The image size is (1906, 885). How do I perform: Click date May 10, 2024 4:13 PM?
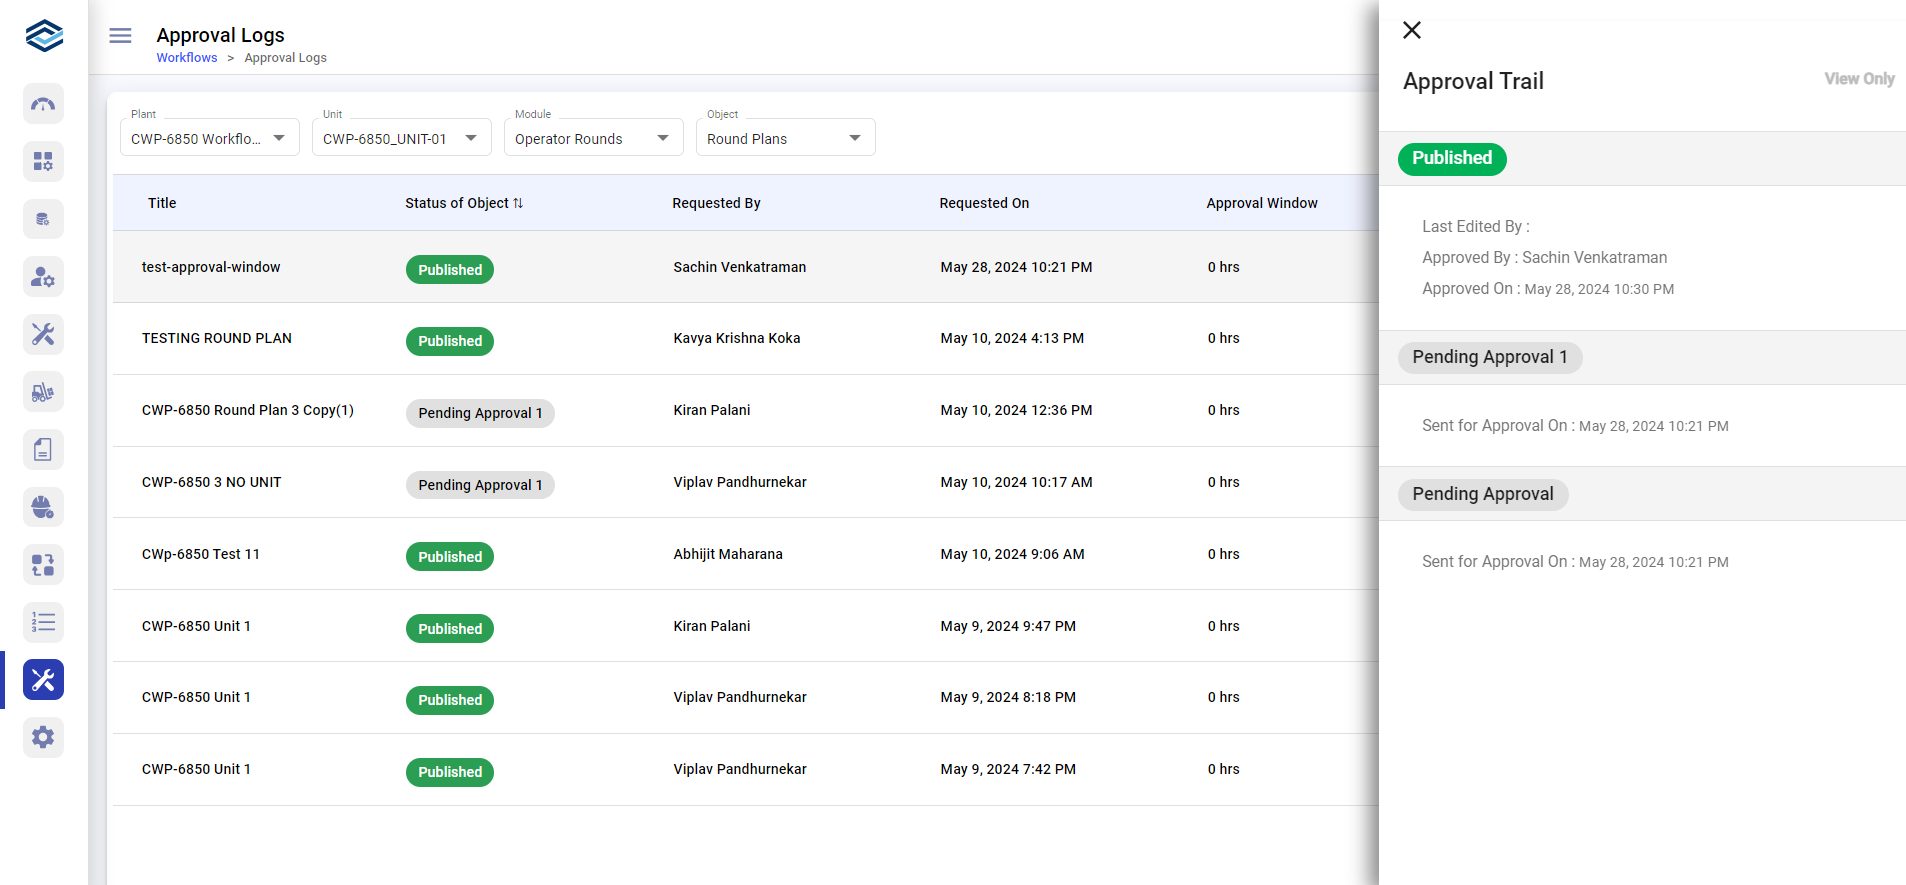point(1012,338)
